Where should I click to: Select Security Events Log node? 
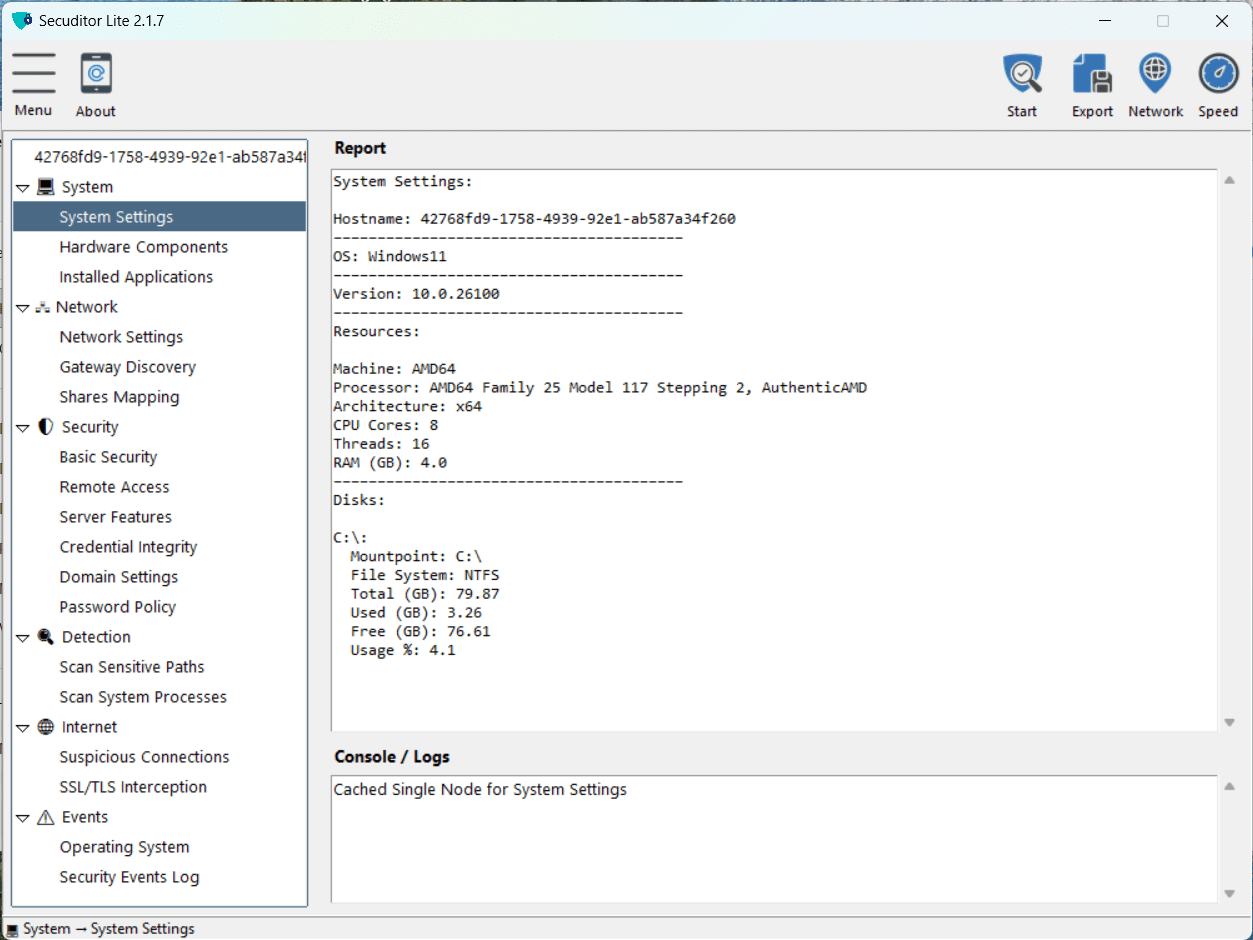[129, 877]
